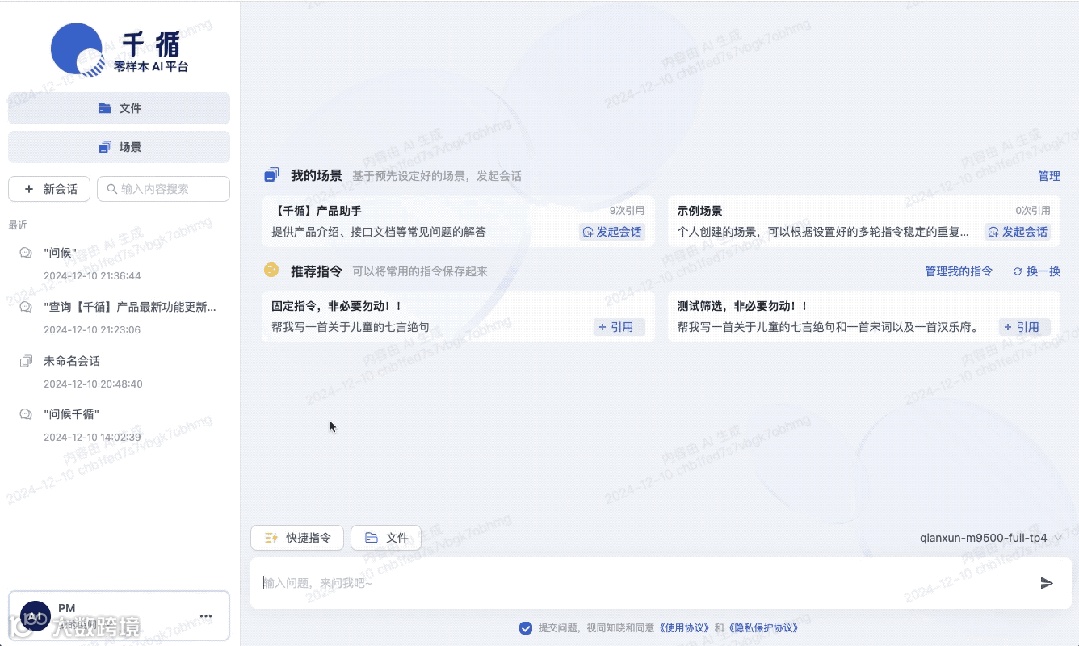
Task: Select the 固定指令，非必要勿动 card title
Action: coord(336,306)
